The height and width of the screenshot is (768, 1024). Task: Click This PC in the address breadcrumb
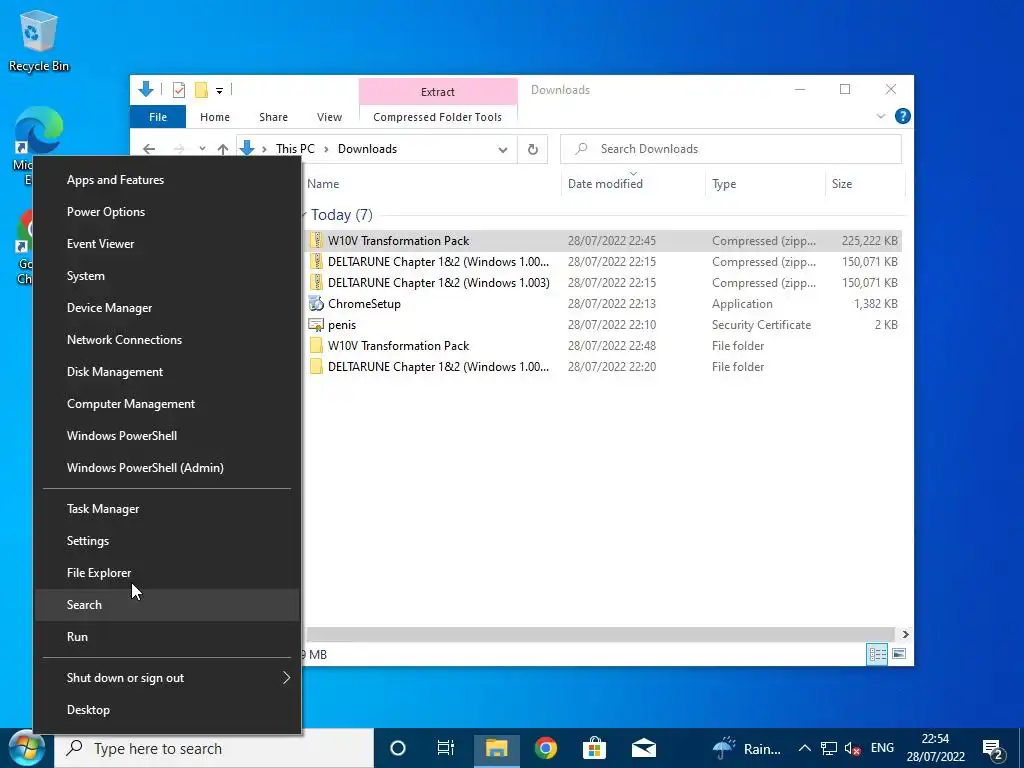point(295,149)
